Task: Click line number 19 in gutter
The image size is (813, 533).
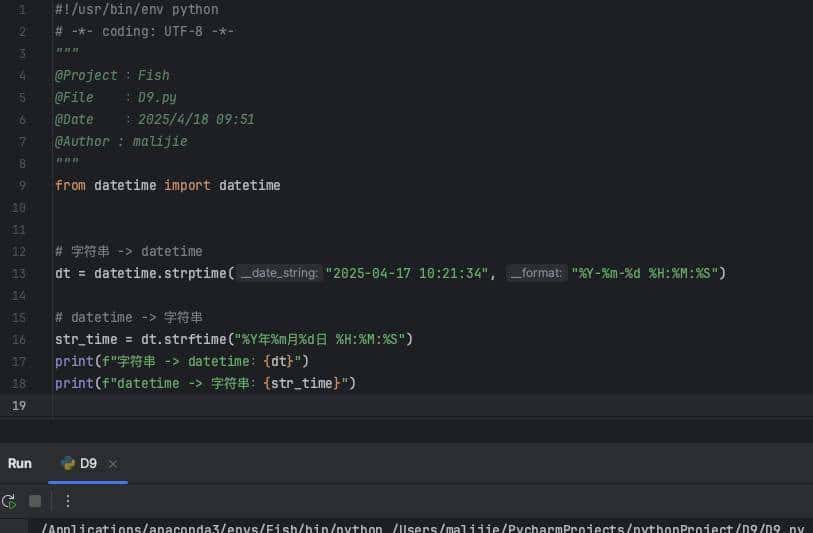Action: click(x=19, y=405)
